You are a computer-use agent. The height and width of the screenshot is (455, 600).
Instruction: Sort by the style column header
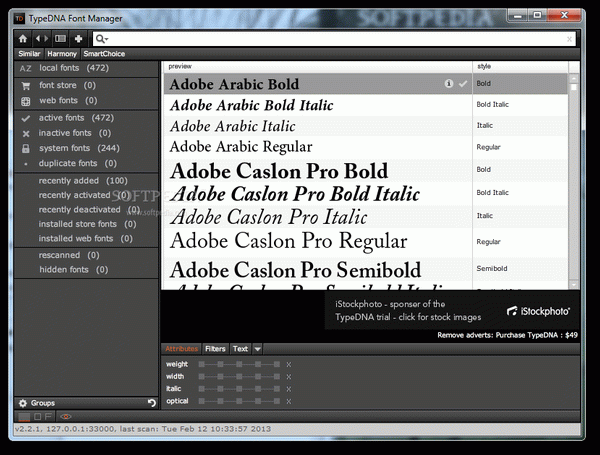click(520, 67)
